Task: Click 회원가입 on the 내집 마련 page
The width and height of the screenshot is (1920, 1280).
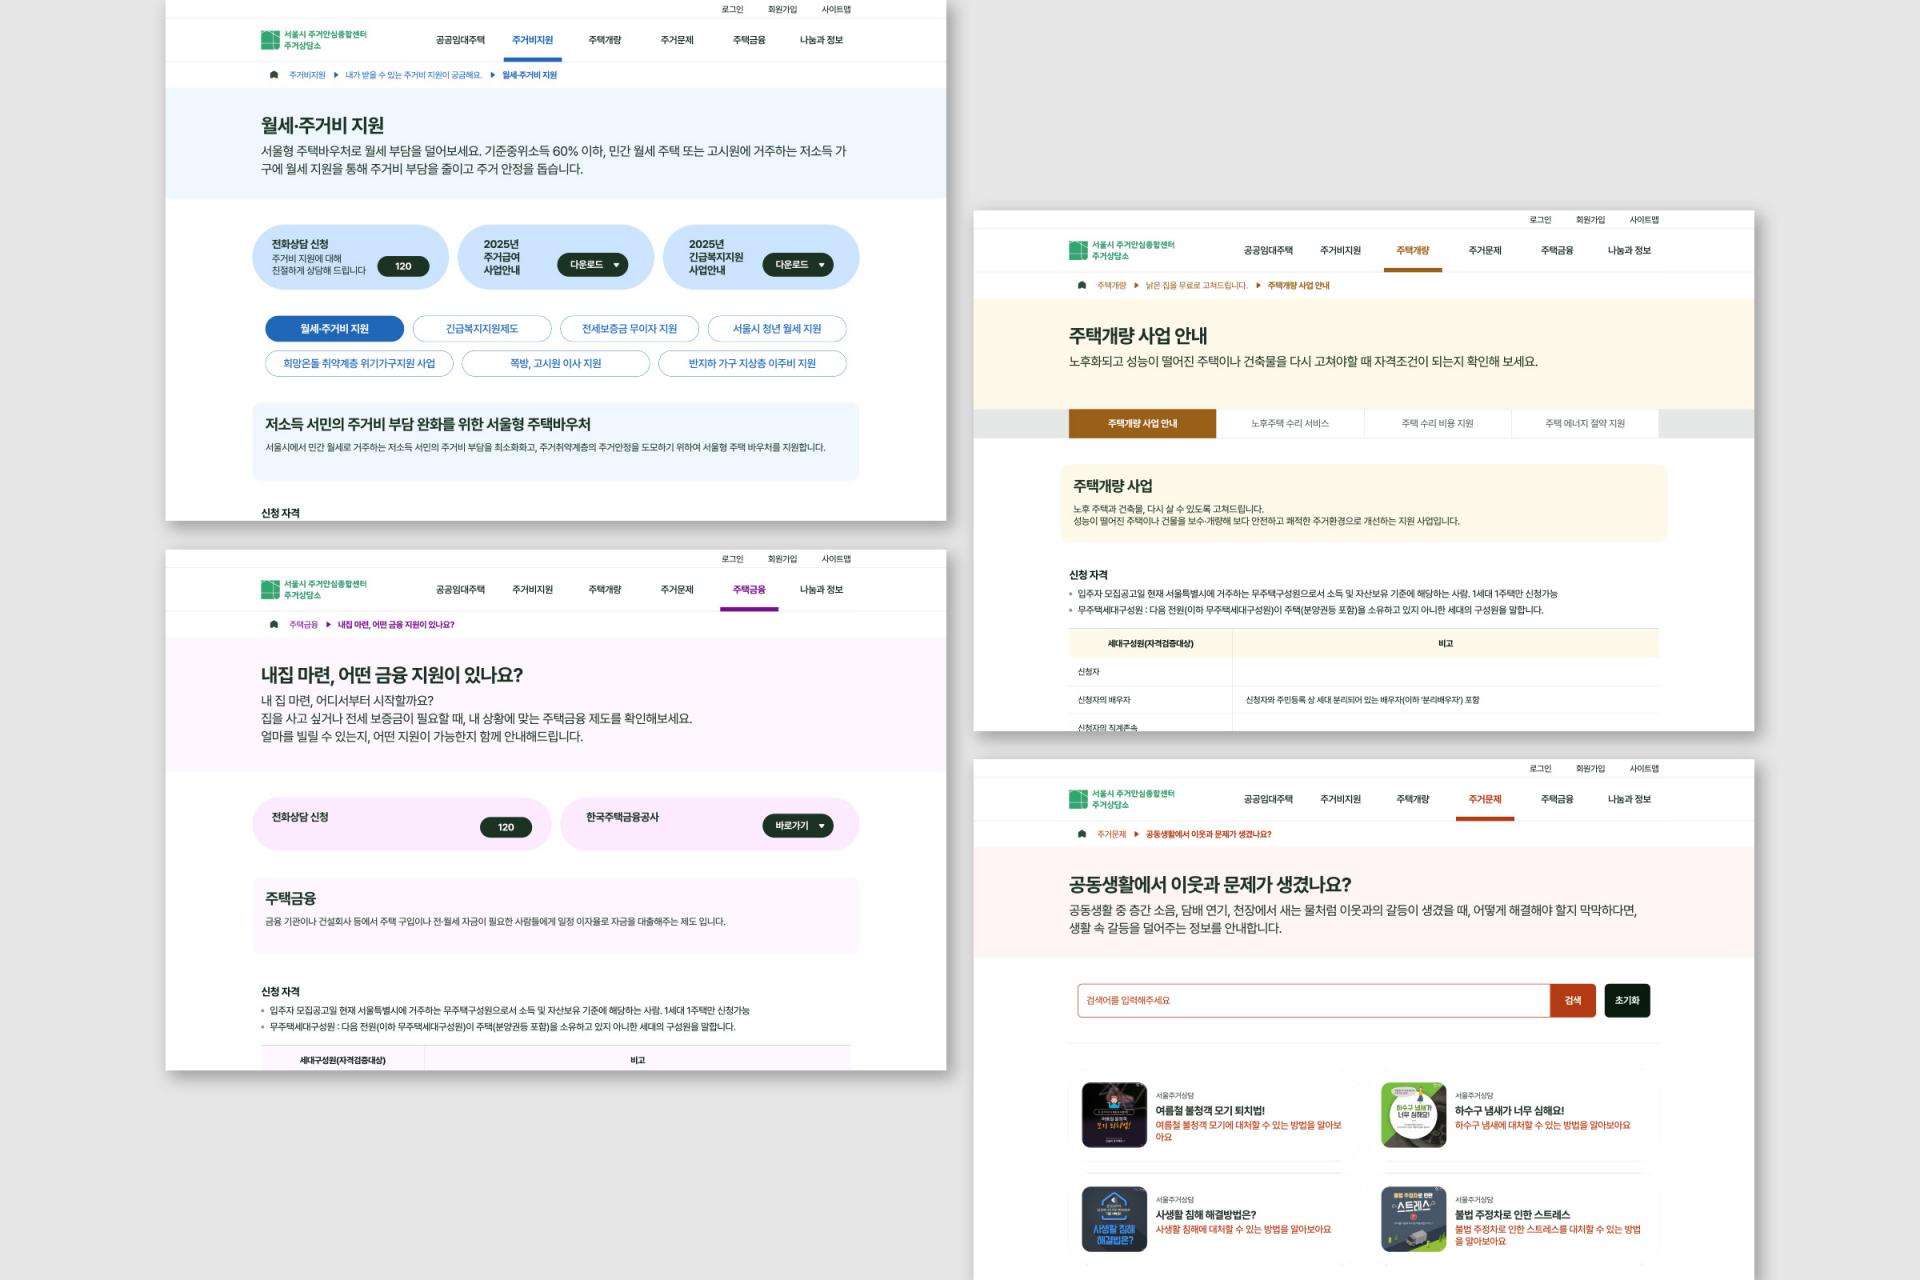Action: point(783,560)
